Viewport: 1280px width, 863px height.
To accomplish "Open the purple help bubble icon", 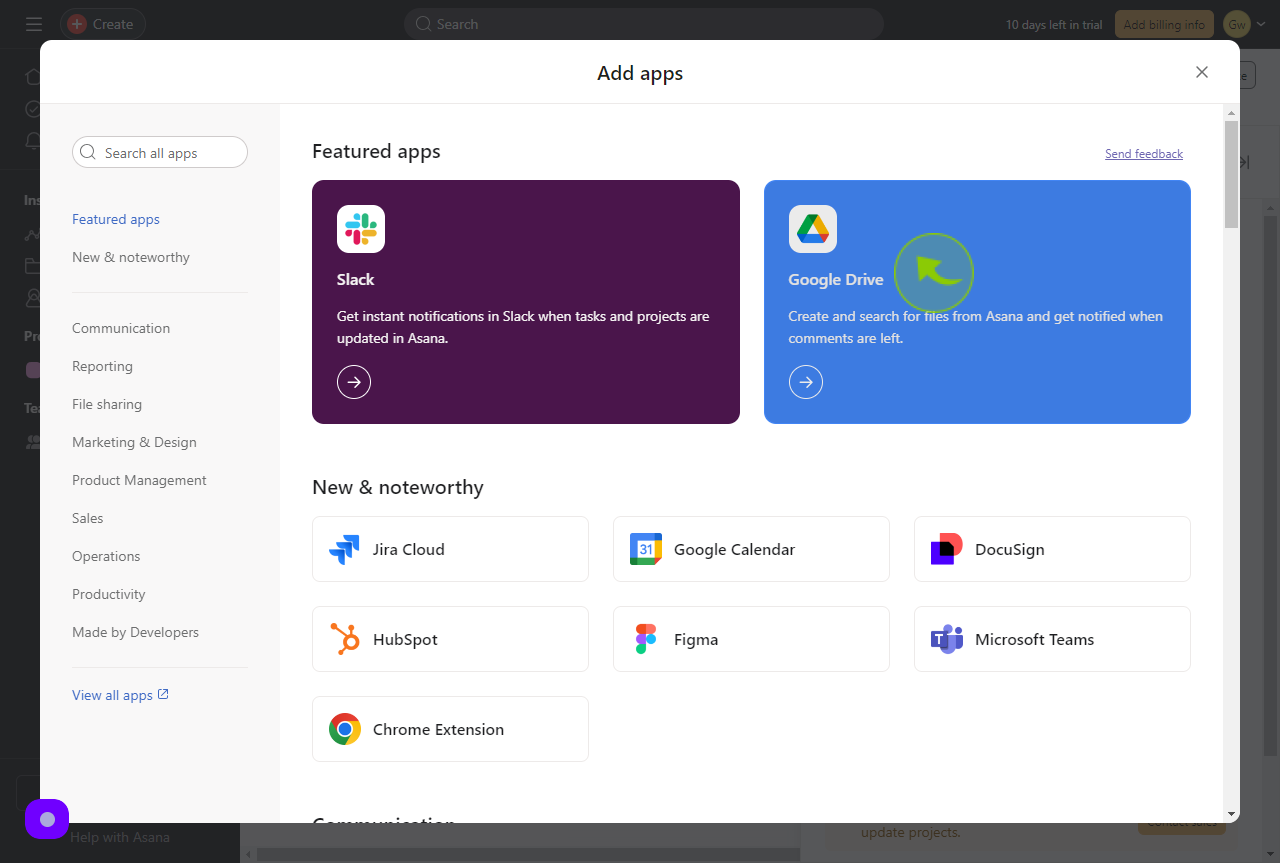I will click(x=47, y=819).
